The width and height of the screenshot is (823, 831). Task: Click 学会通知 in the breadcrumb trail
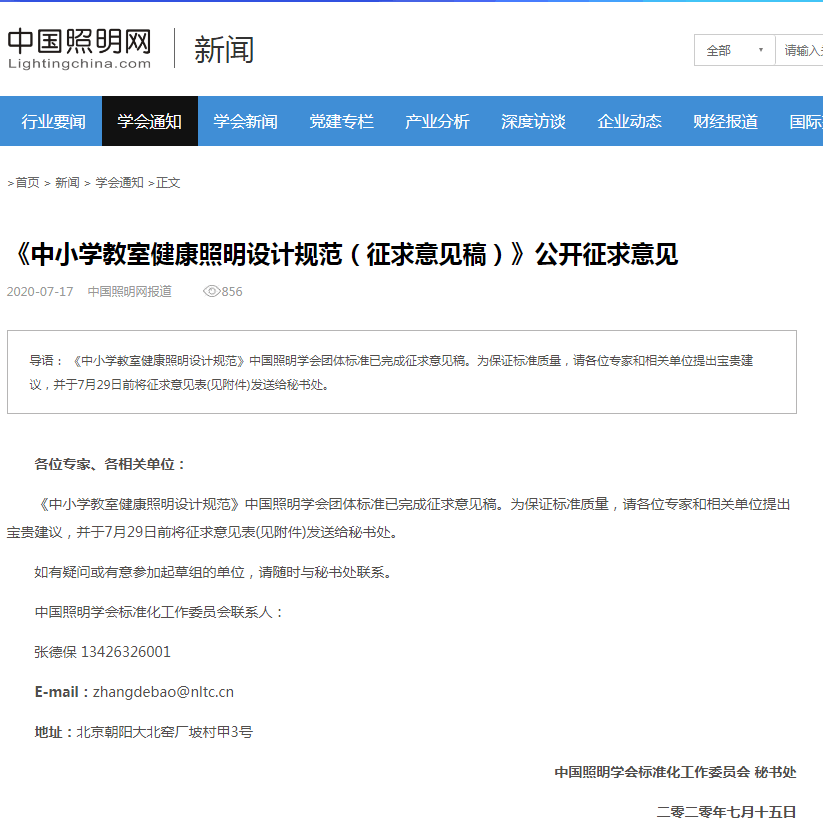119,183
